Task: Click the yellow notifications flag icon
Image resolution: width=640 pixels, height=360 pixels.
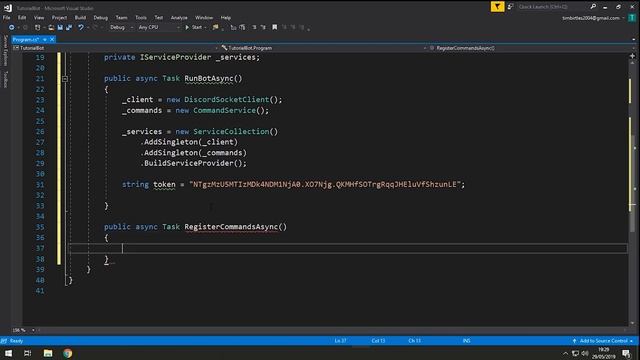Action: tap(497, 7)
